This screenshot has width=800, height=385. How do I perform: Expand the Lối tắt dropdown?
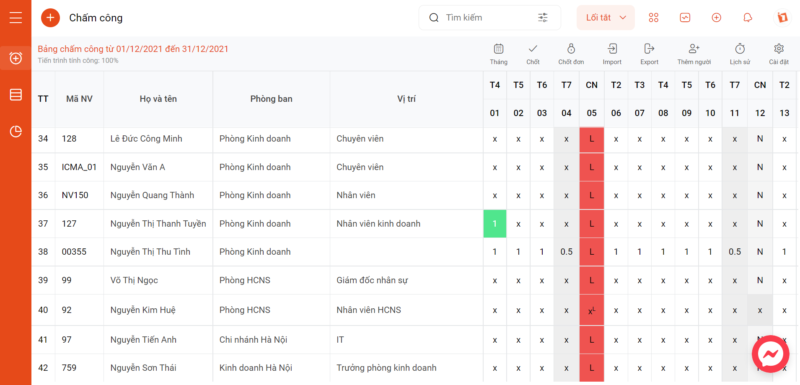pos(606,18)
